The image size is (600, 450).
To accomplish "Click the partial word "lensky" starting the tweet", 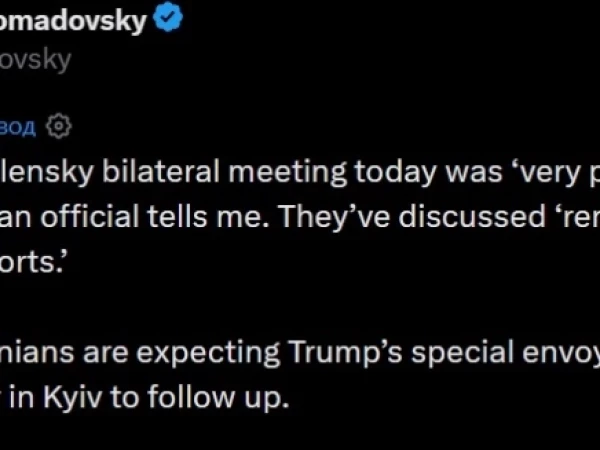I will [47, 173].
